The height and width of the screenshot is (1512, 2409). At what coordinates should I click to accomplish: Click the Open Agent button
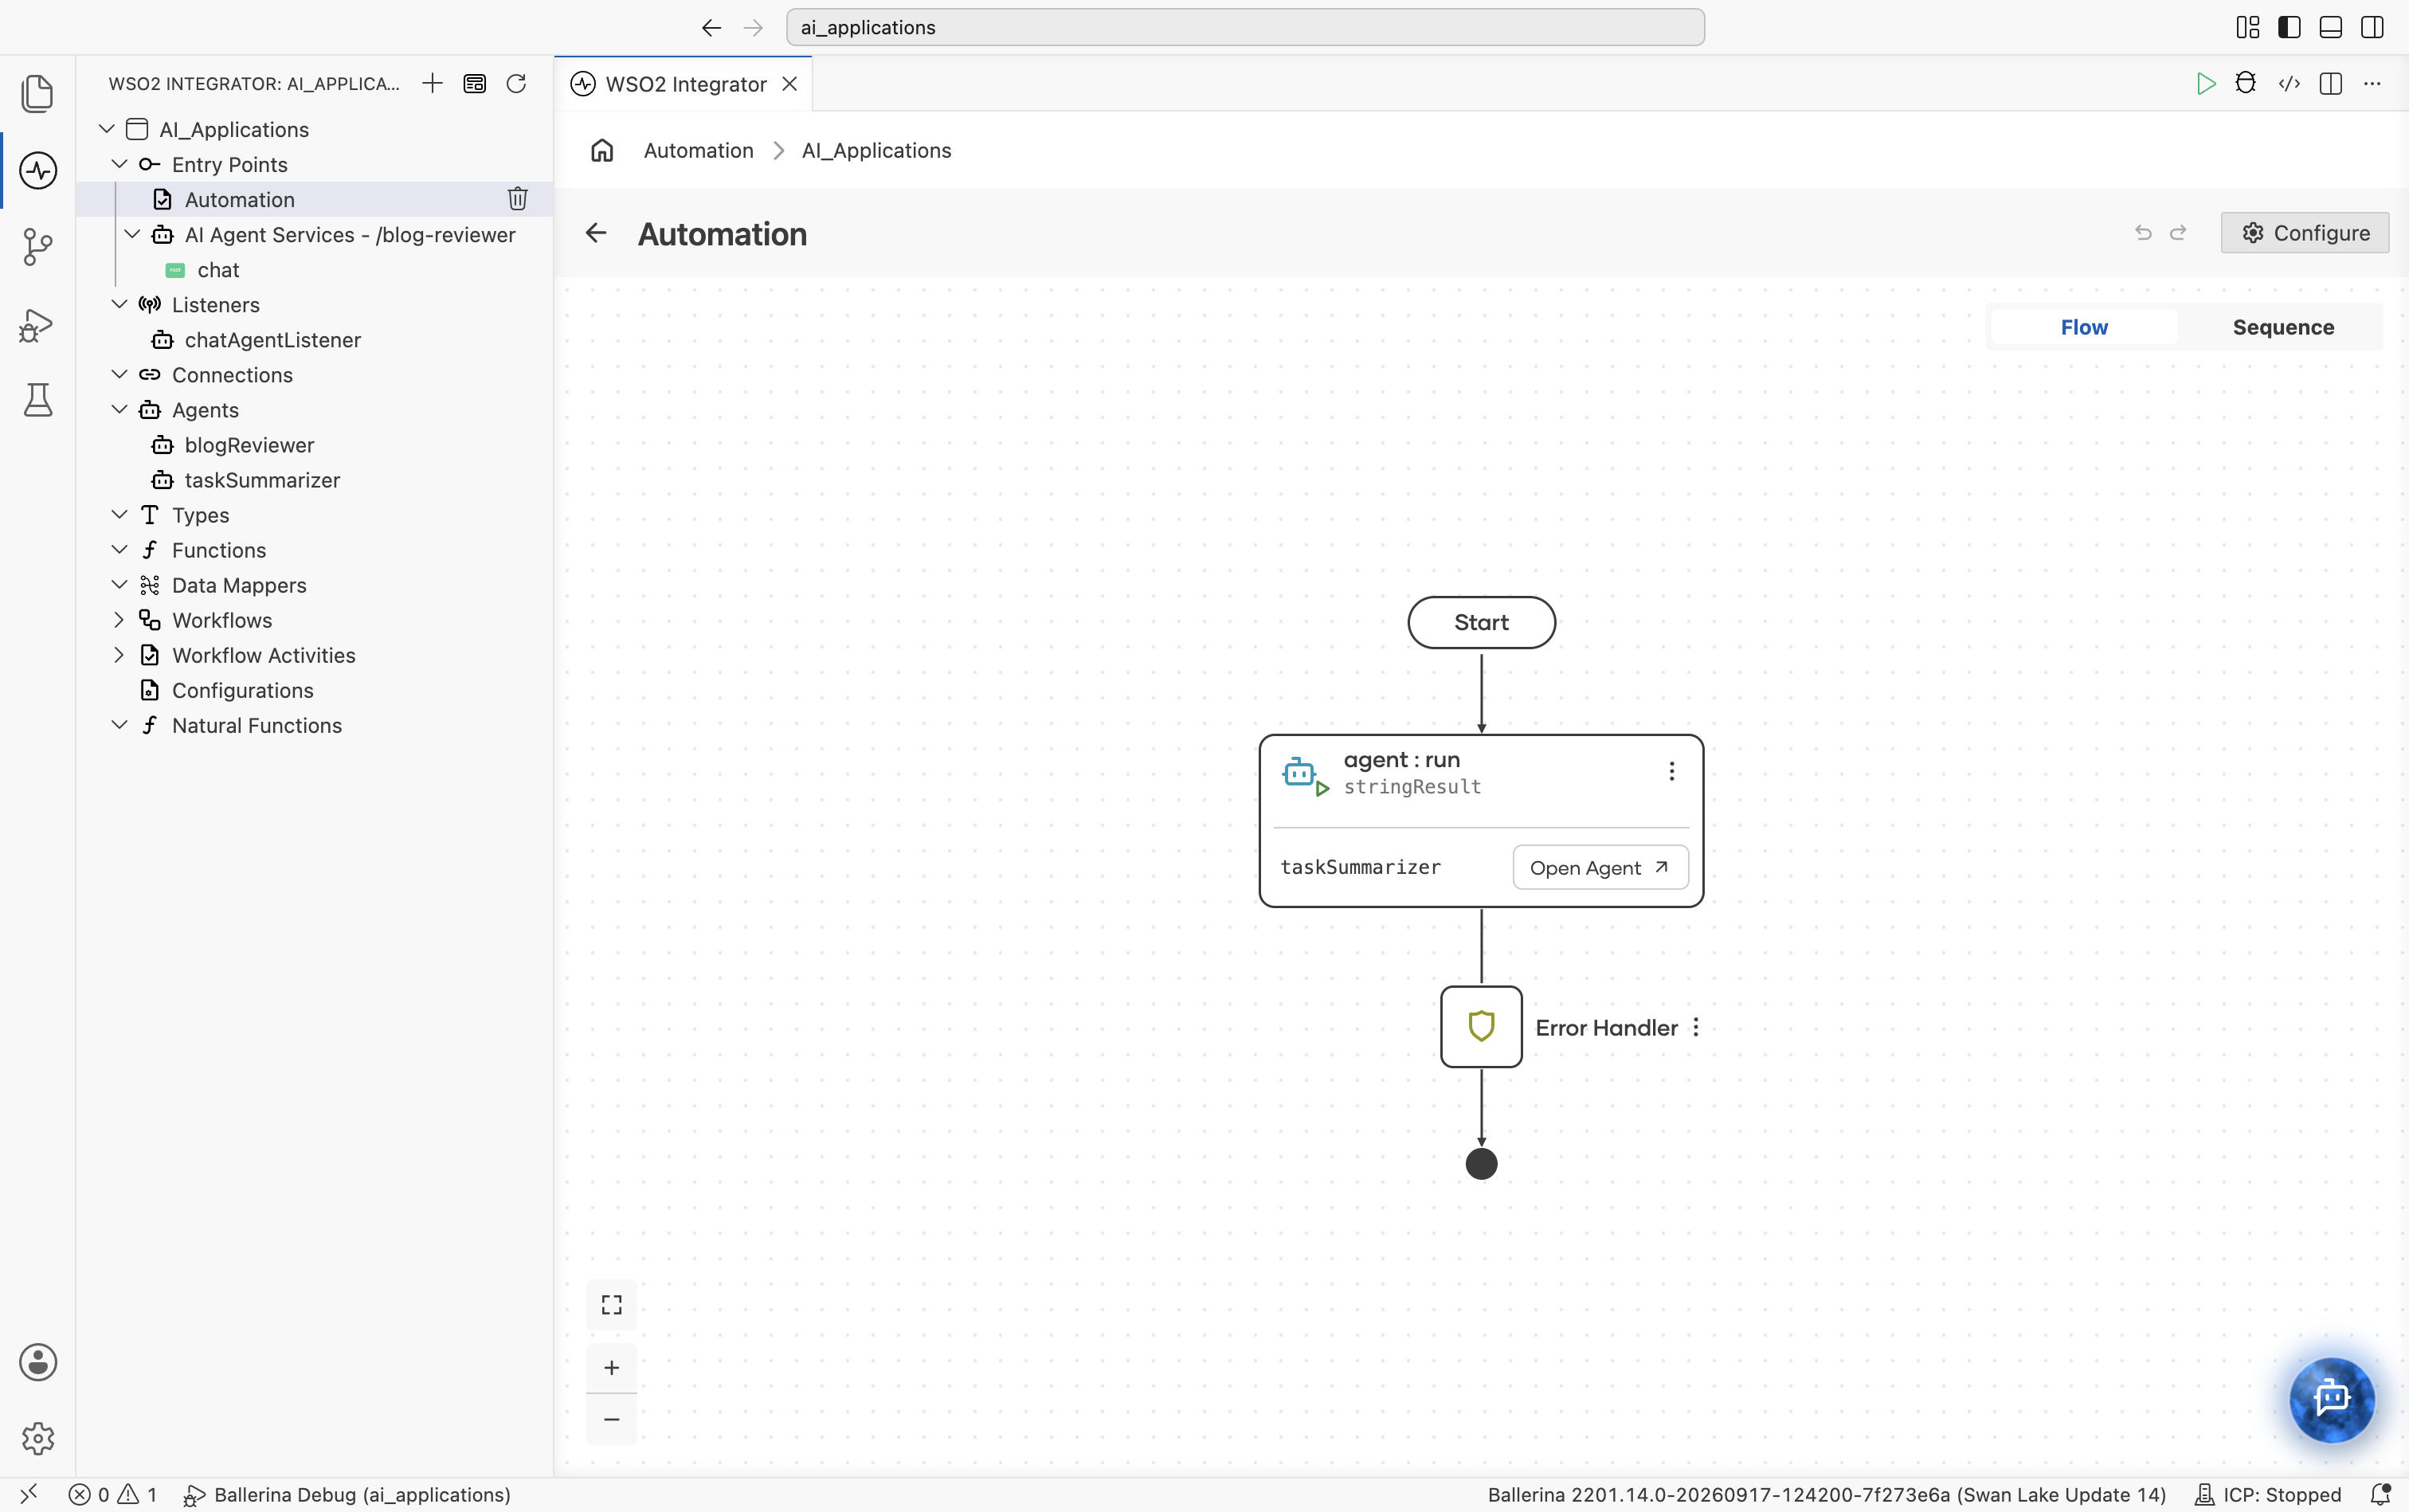tap(1600, 867)
